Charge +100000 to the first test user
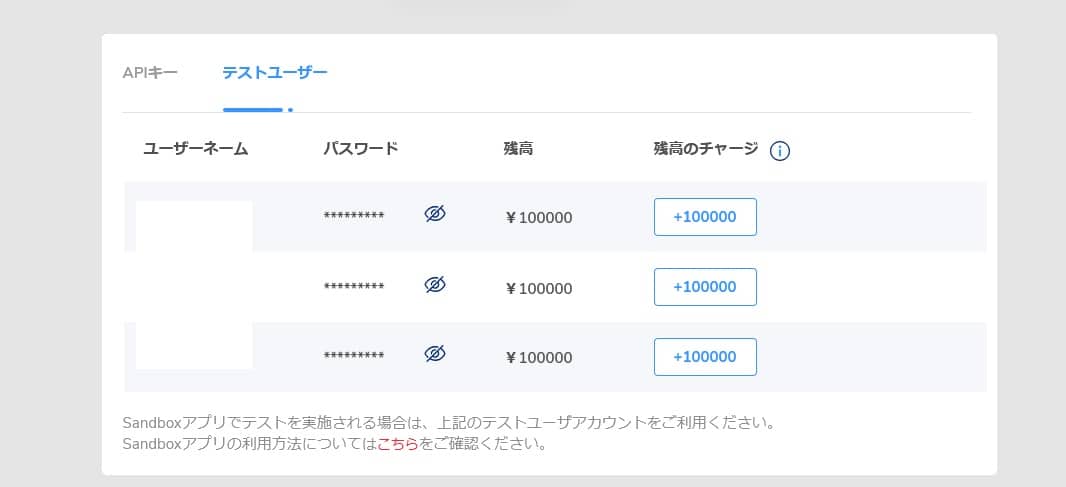This screenshot has width=1066, height=487. coord(705,217)
